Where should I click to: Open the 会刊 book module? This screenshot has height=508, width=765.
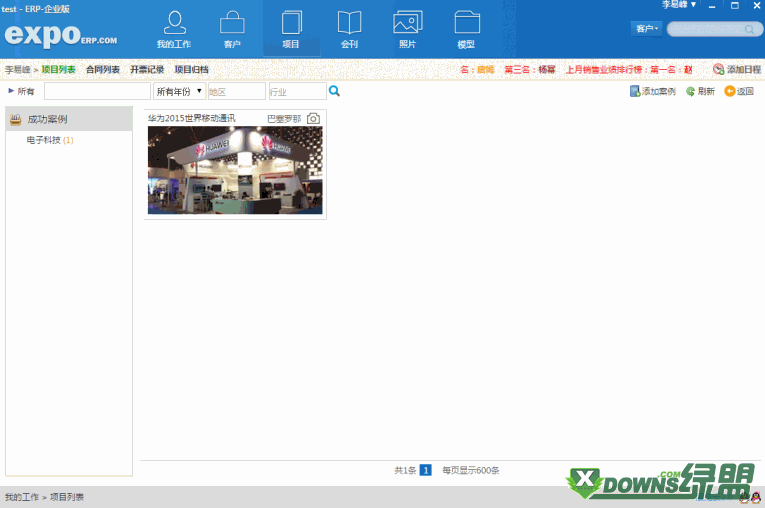pyautogui.click(x=349, y=30)
